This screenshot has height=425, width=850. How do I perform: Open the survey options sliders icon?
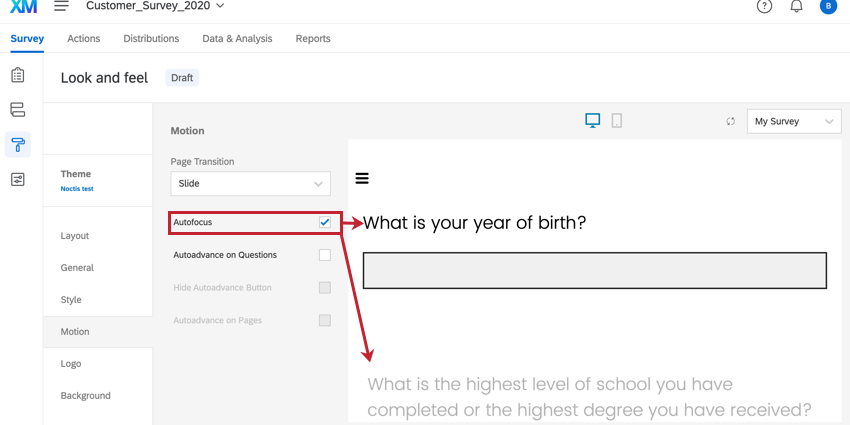click(18, 179)
